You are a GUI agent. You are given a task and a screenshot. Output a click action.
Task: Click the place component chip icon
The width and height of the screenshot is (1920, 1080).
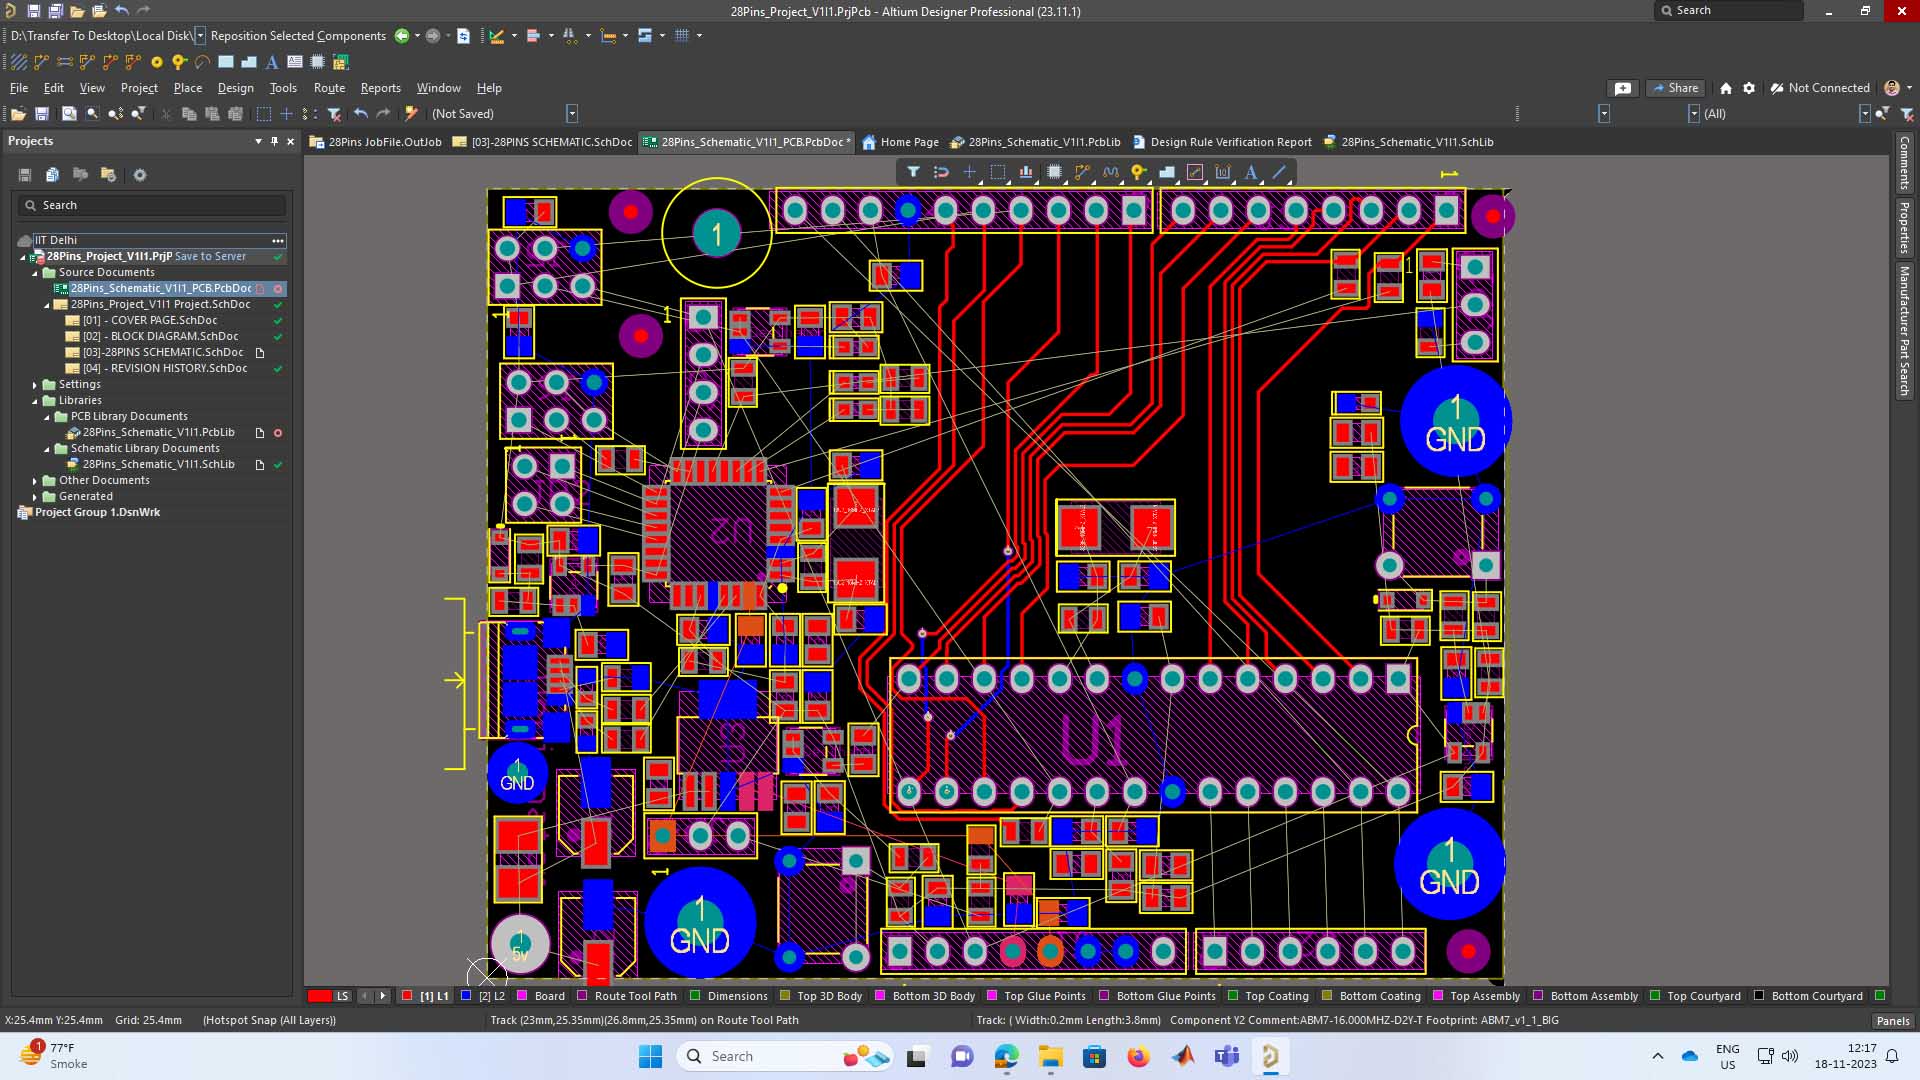click(1054, 172)
